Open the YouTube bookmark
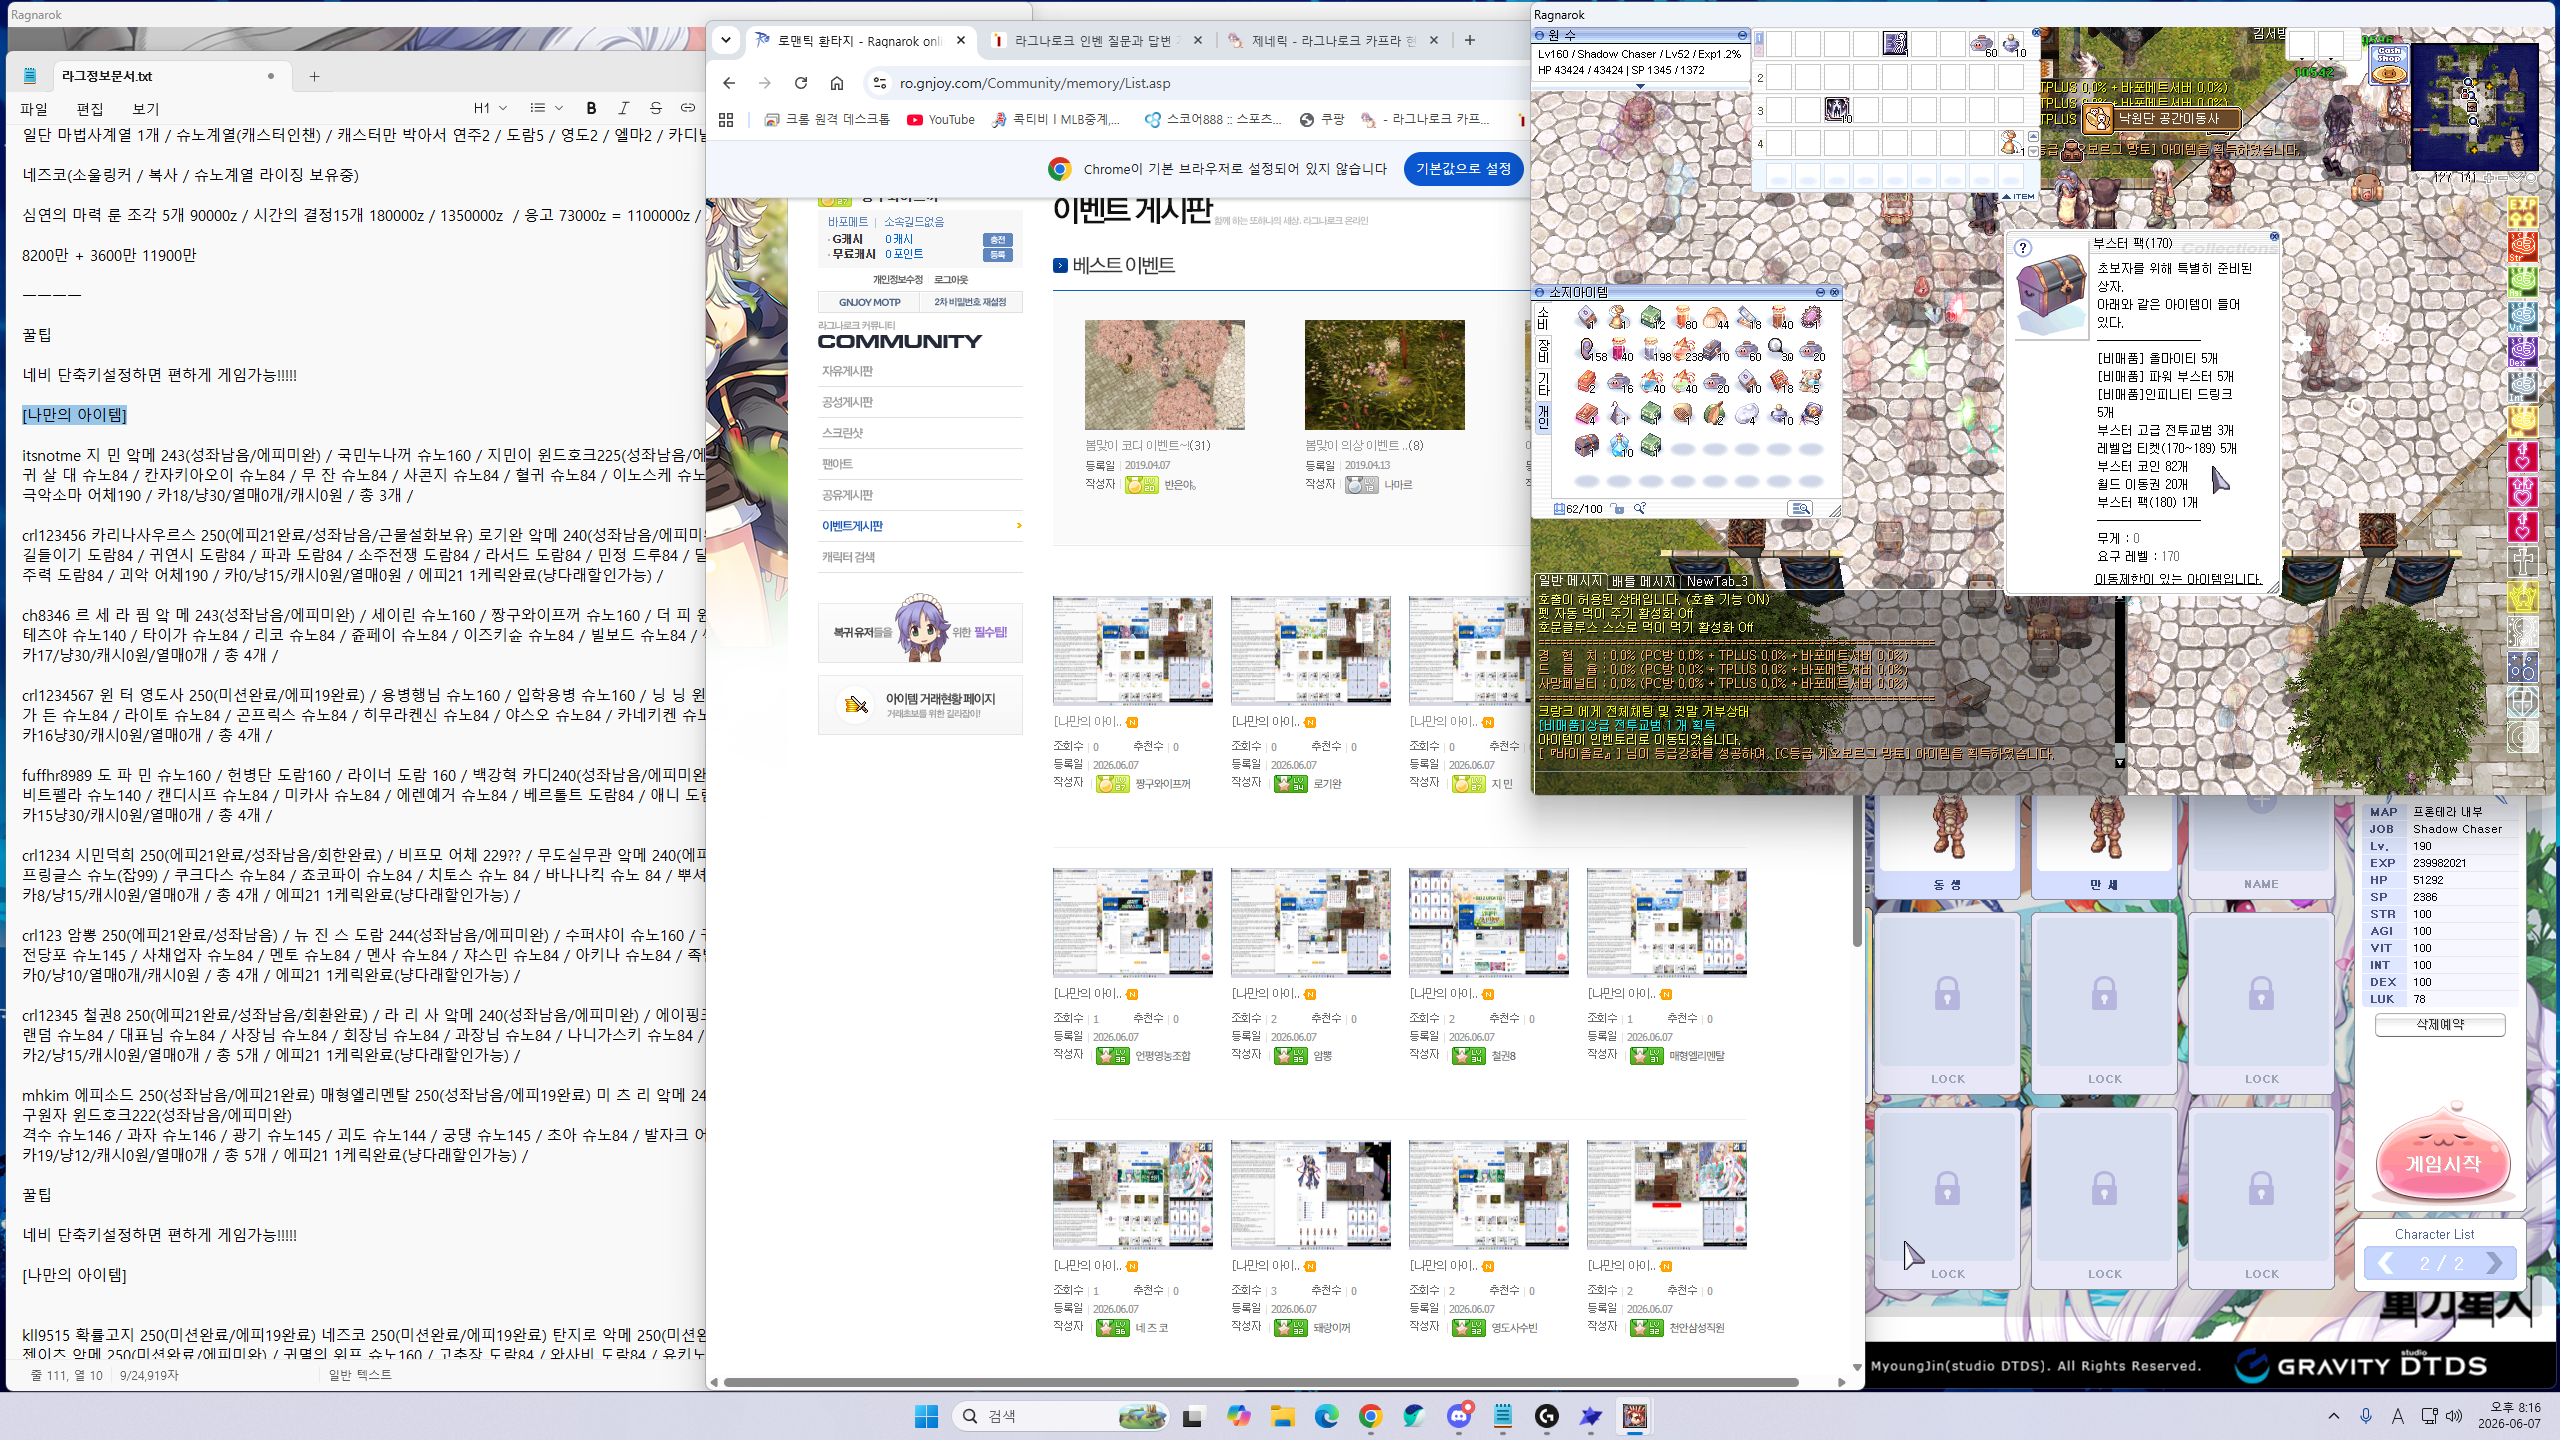The height and width of the screenshot is (1440, 2560). (x=941, y=119)
